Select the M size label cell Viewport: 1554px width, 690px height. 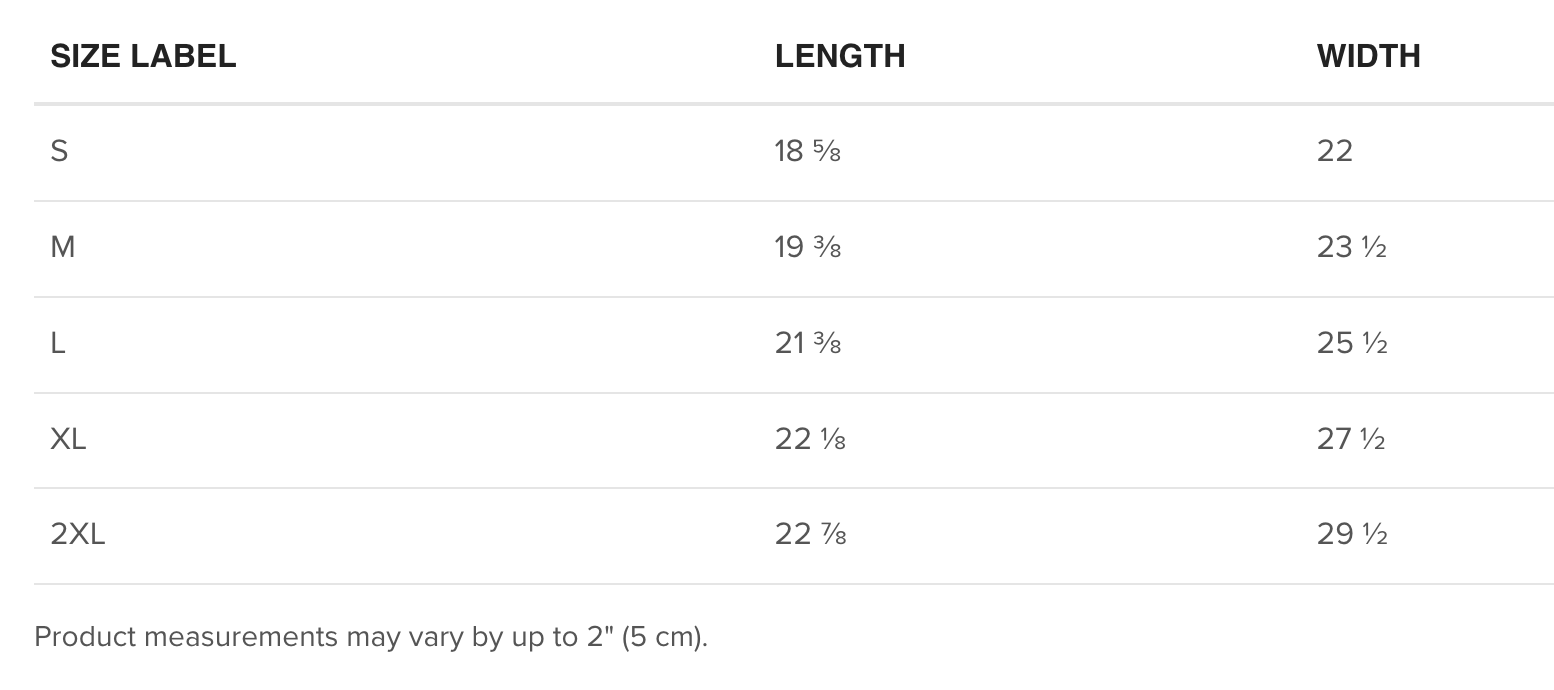(x=62, y=247)
